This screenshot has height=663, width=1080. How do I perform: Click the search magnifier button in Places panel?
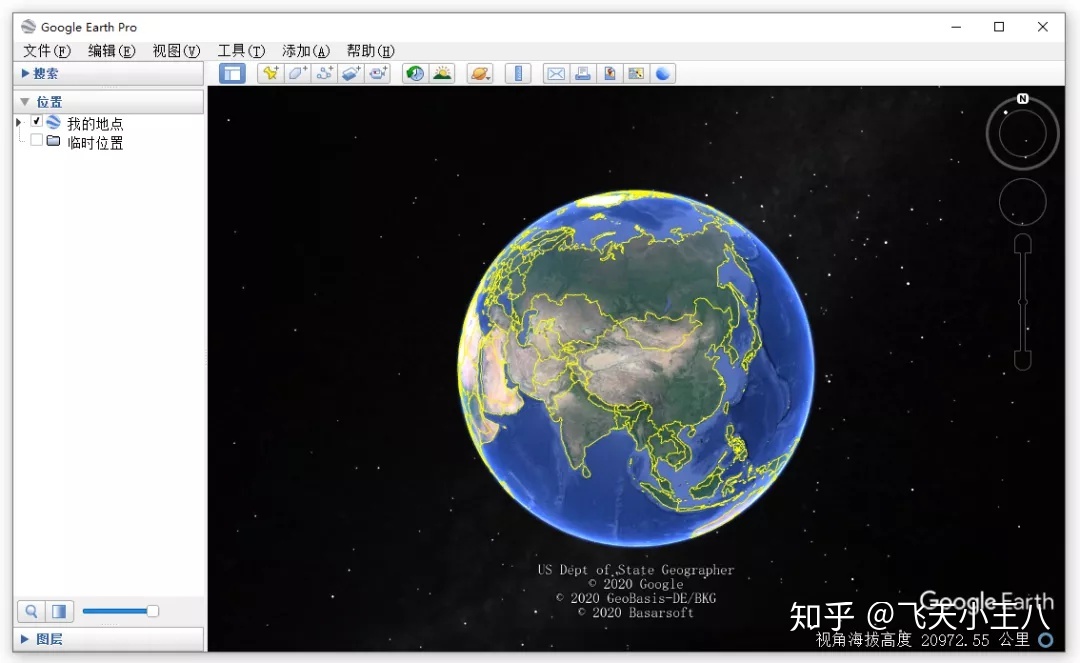coord(31,611)
